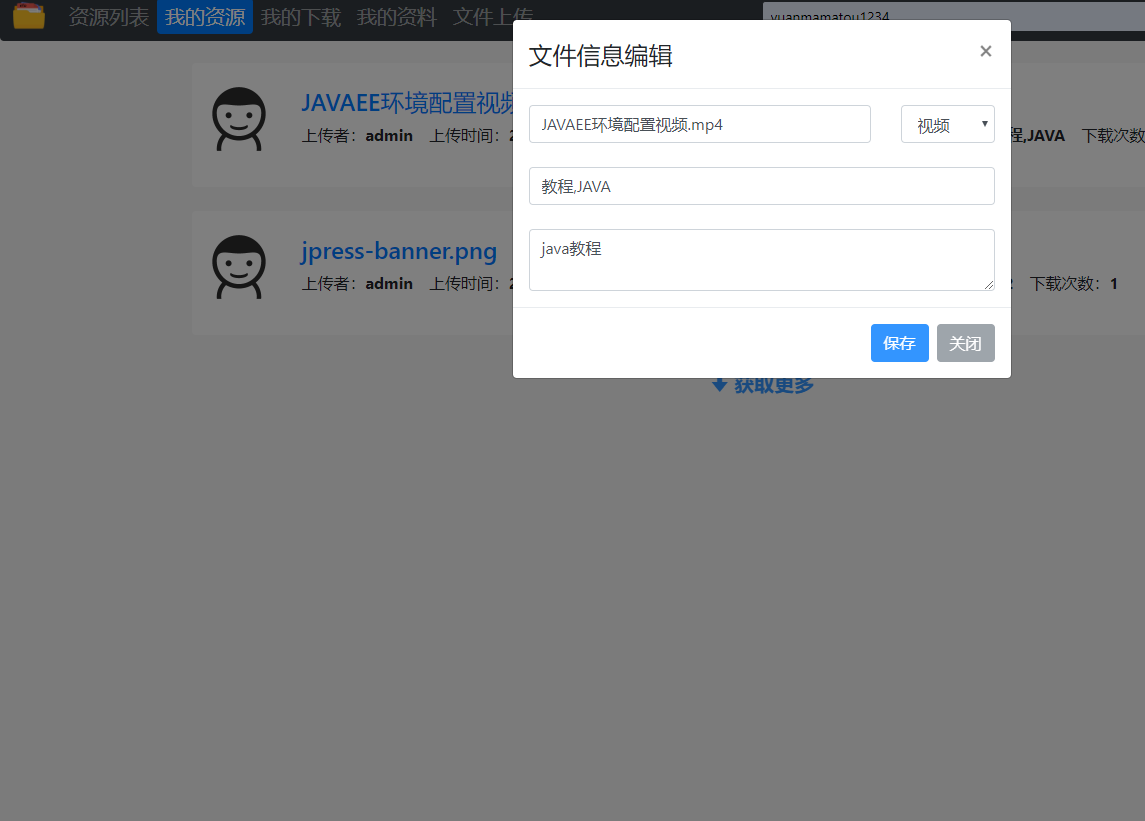
Task: Click the 关闭 button in the dialog
Action: point(965,343)
